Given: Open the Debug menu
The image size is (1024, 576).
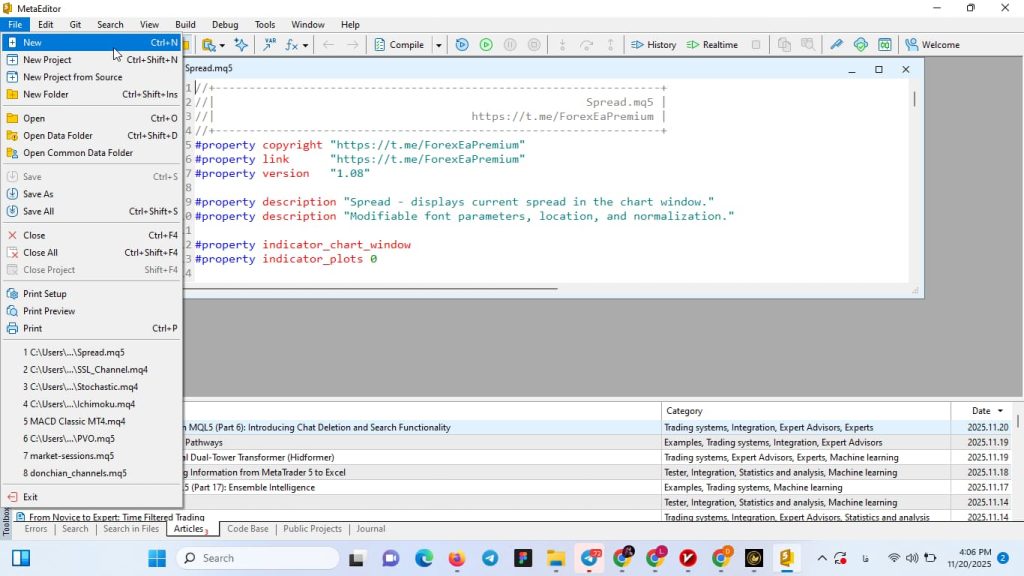Looking at the screenshot, I should point(225,24).
